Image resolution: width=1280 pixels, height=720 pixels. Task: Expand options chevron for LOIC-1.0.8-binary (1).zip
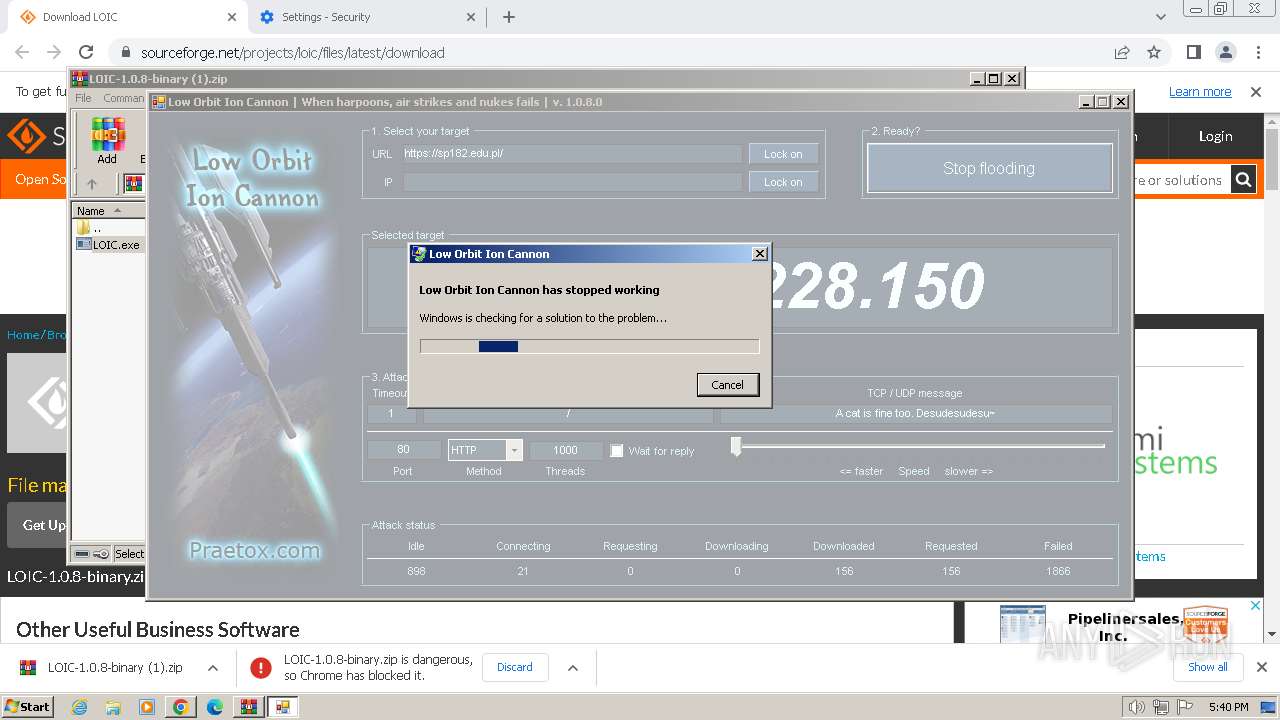212,667
